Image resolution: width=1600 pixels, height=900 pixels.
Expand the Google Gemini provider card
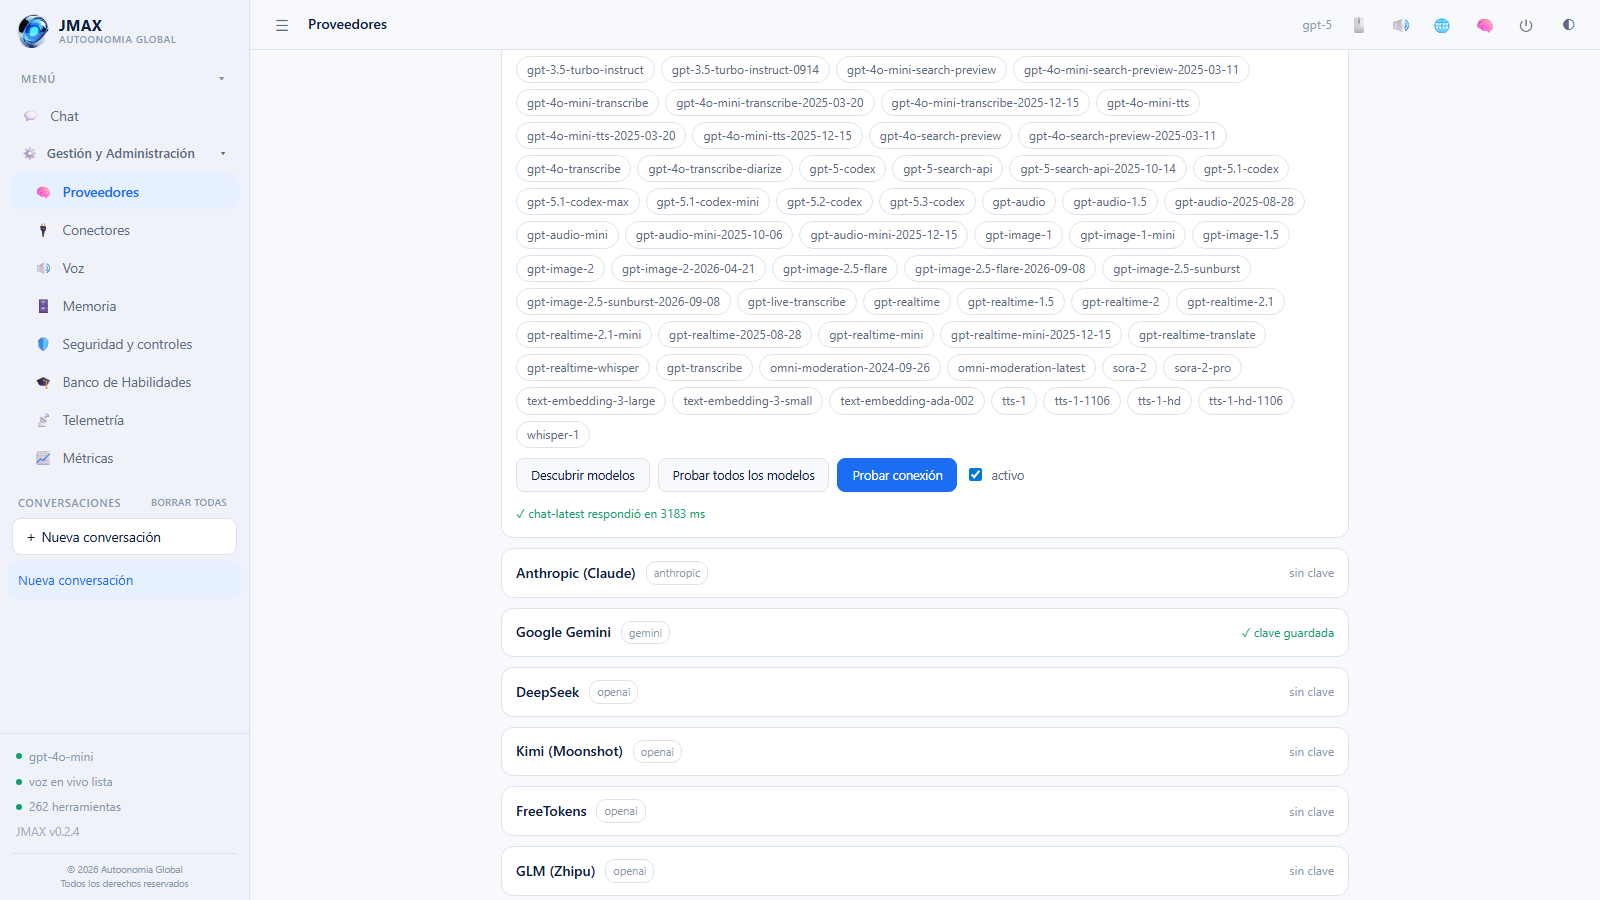click(925, 632)
